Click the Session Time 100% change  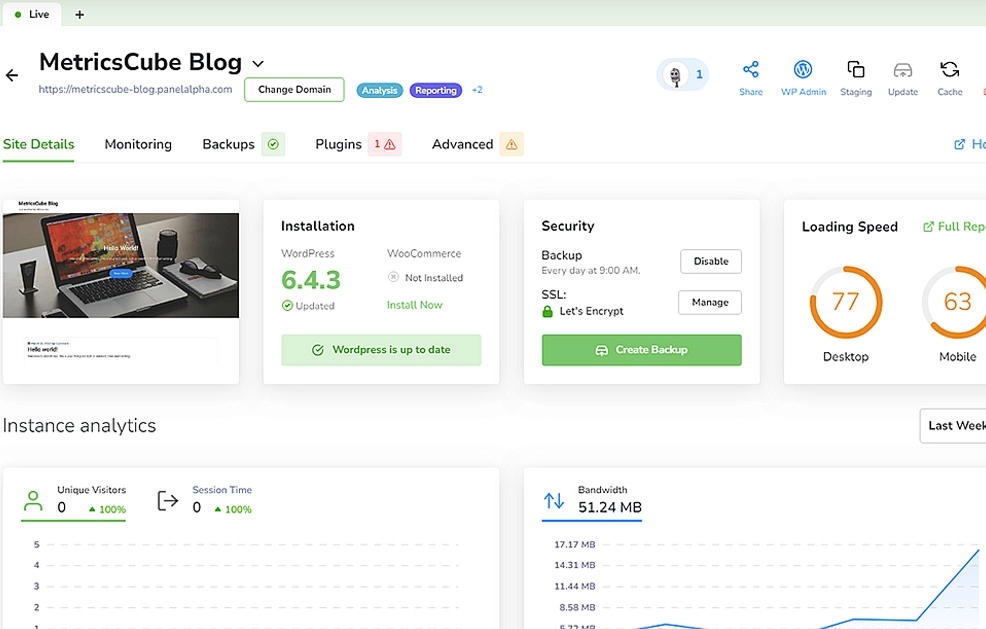233,509
